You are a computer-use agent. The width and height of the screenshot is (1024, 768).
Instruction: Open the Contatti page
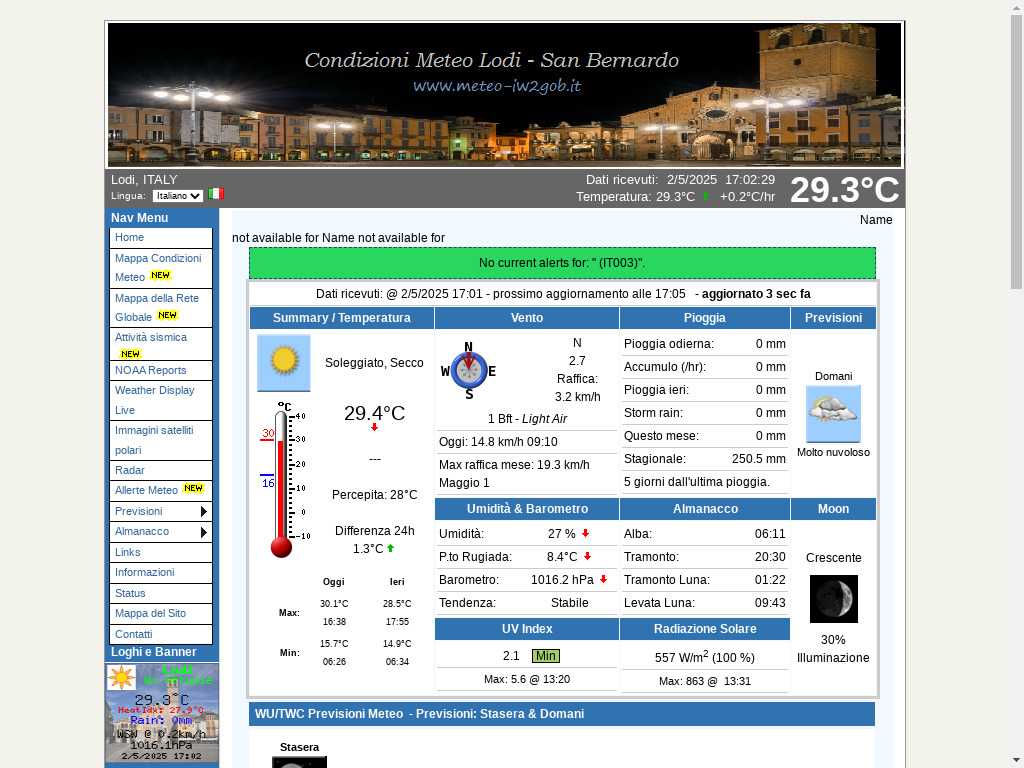tap(161, 634)
